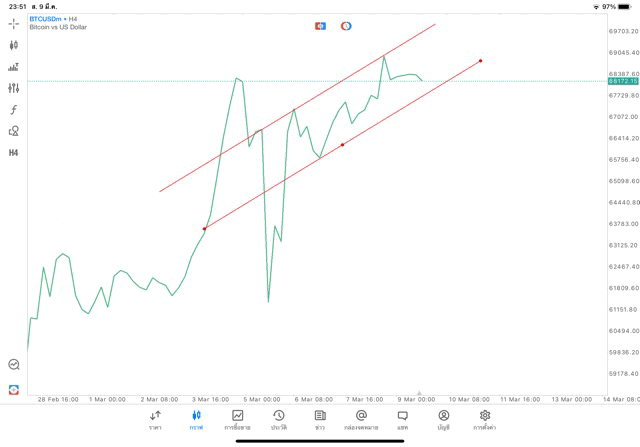
Task: Open the ประวัติ history tab
Action: (x=279, y=419)
